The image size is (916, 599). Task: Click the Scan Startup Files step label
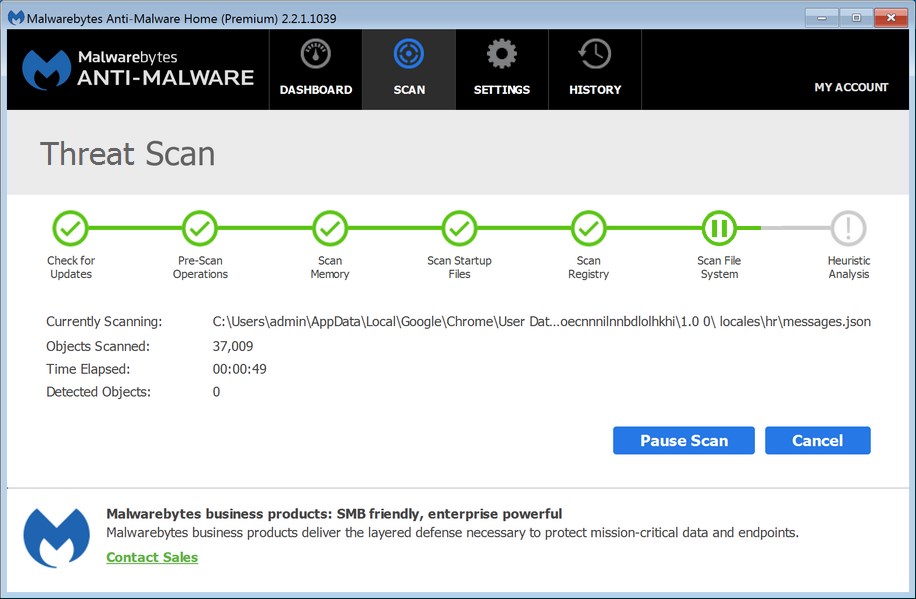click(x=459, y=267)
